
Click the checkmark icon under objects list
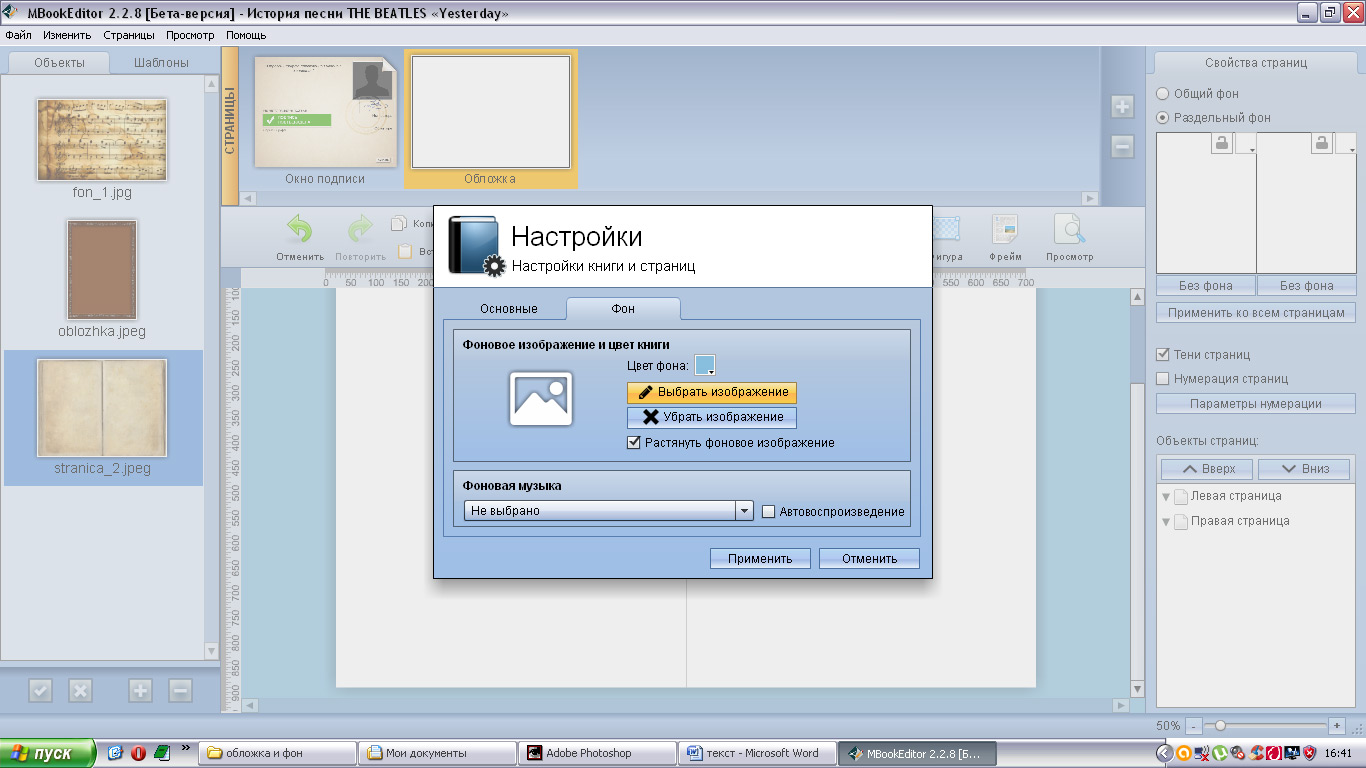point(40,690)
